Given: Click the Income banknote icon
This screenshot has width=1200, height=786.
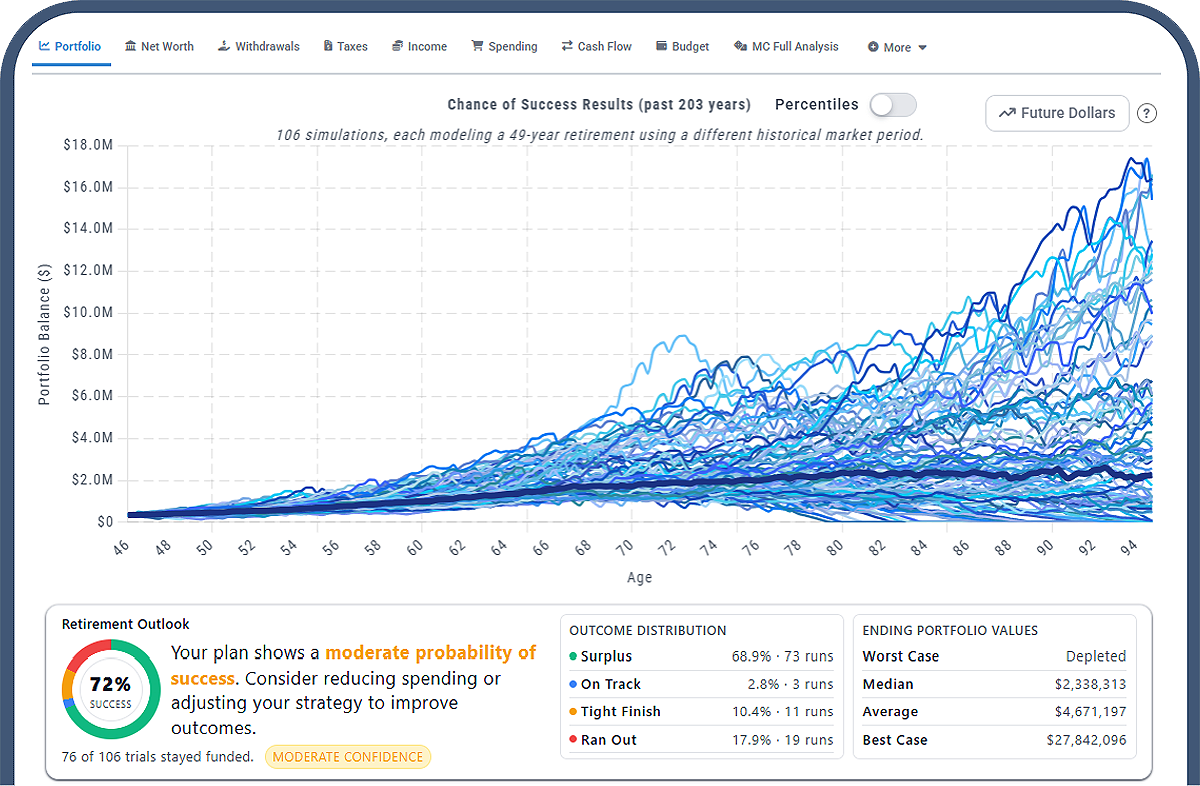Looking at the screenshot, I should click(399, 46).
